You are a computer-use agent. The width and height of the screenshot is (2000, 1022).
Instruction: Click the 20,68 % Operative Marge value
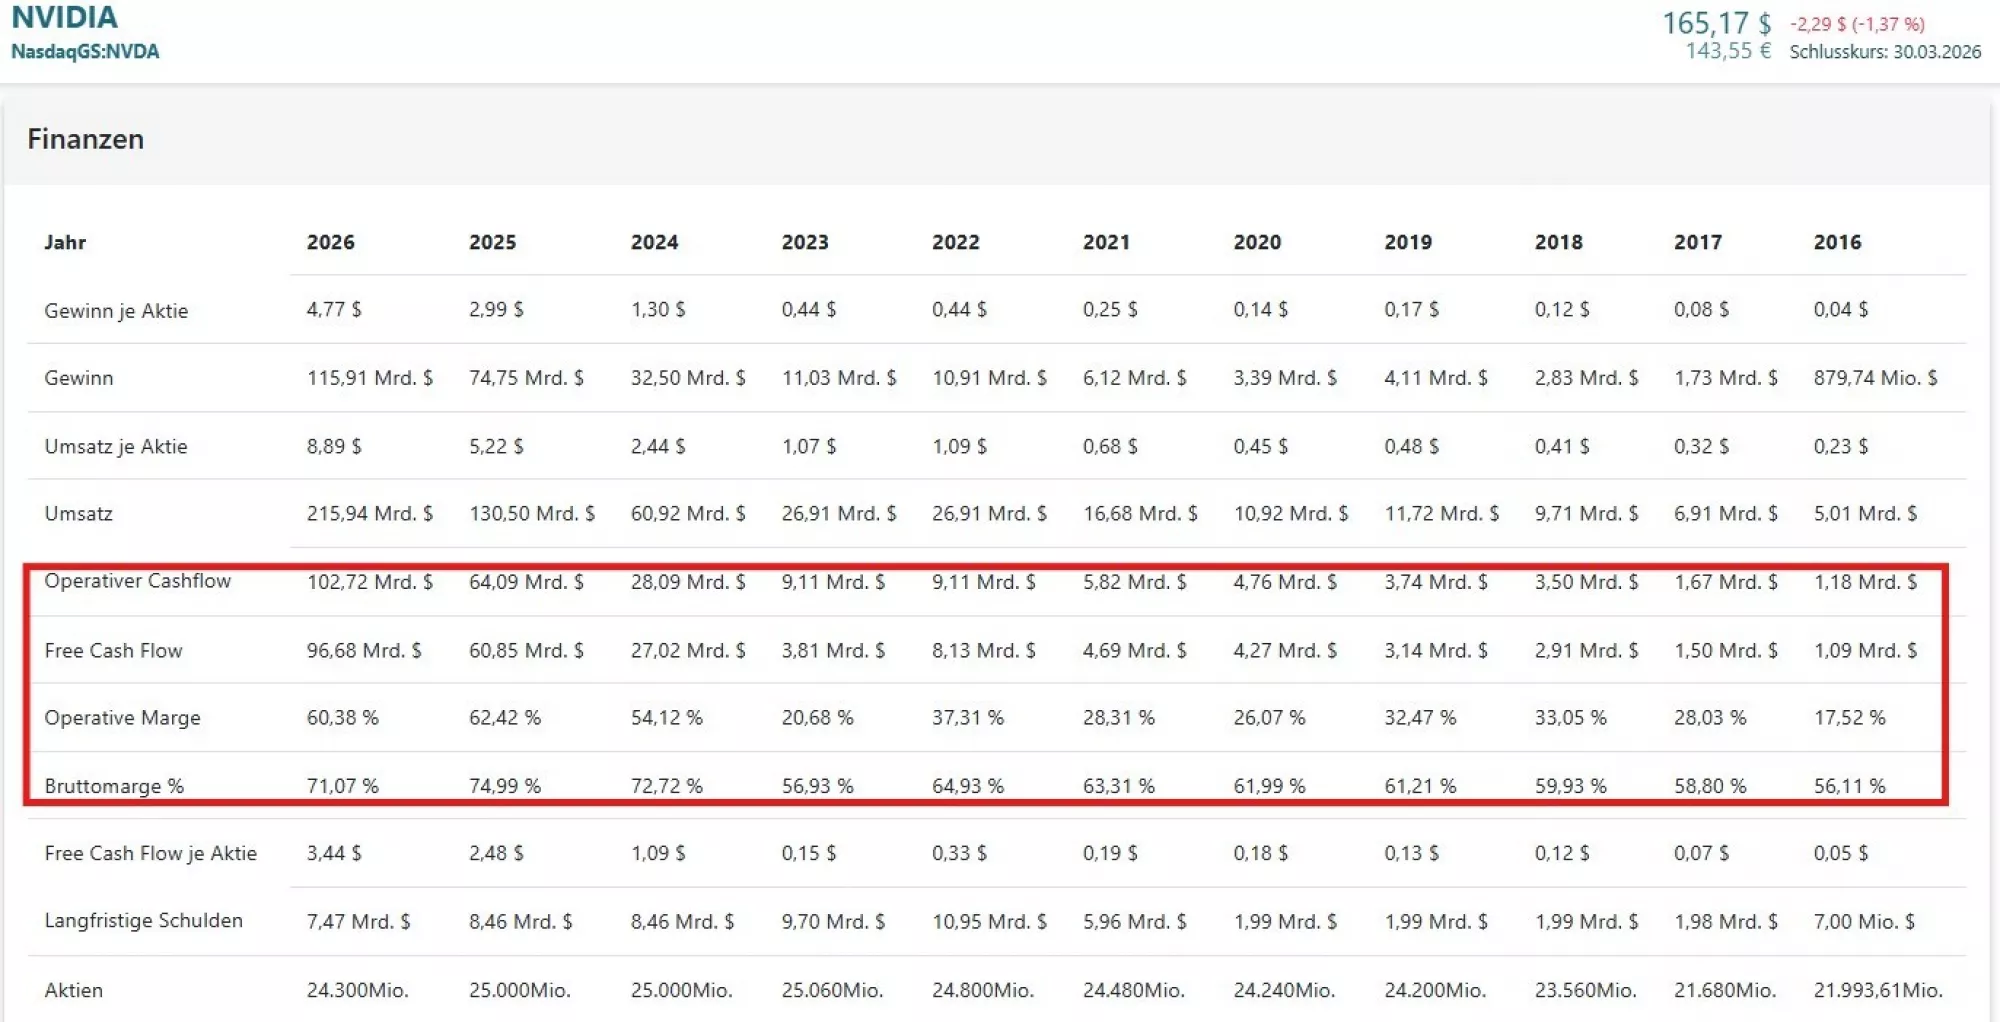tap(817, 718)
